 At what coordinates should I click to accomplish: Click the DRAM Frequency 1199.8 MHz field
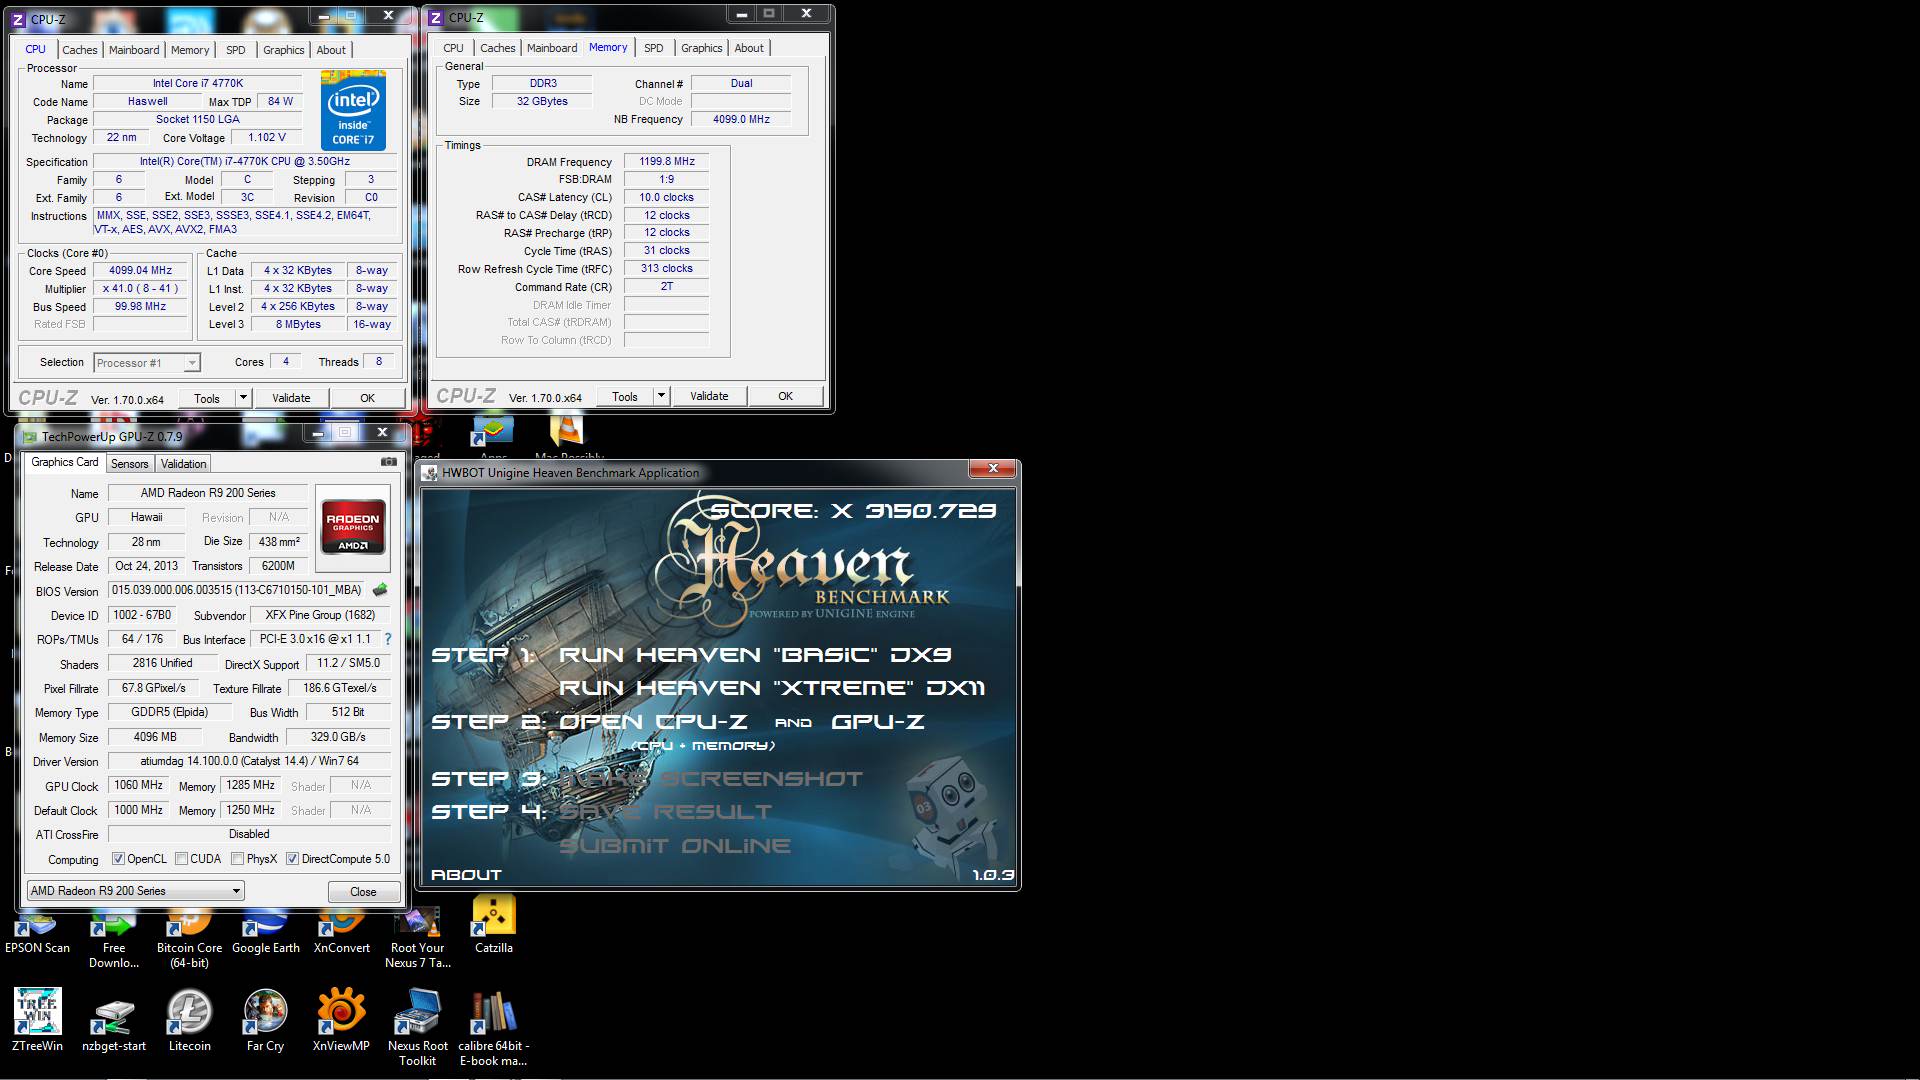[667, 161]
